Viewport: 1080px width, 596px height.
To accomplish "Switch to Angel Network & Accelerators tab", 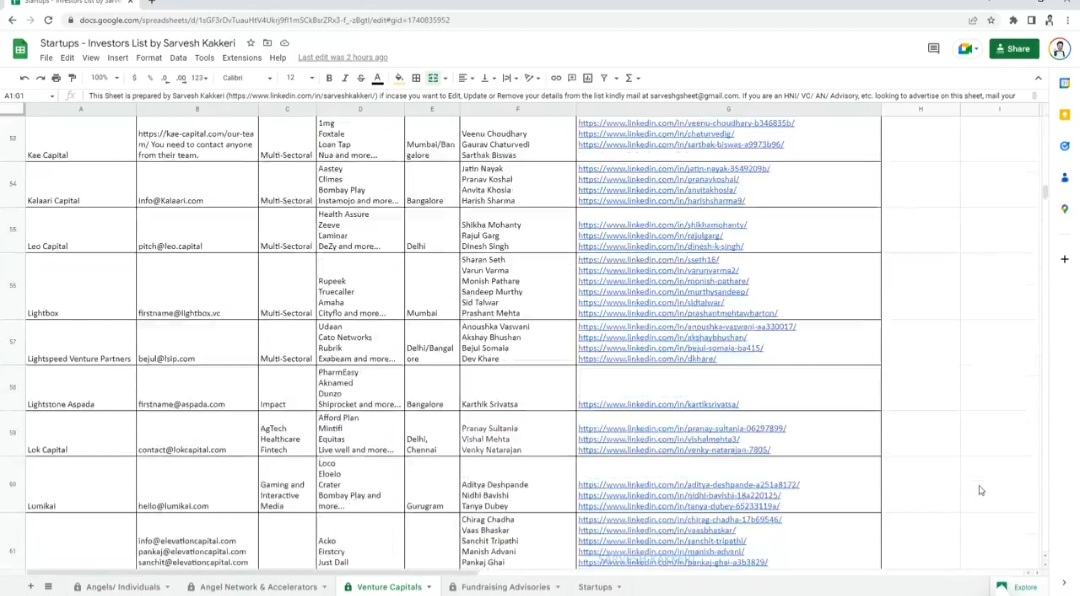I will 258,587.
